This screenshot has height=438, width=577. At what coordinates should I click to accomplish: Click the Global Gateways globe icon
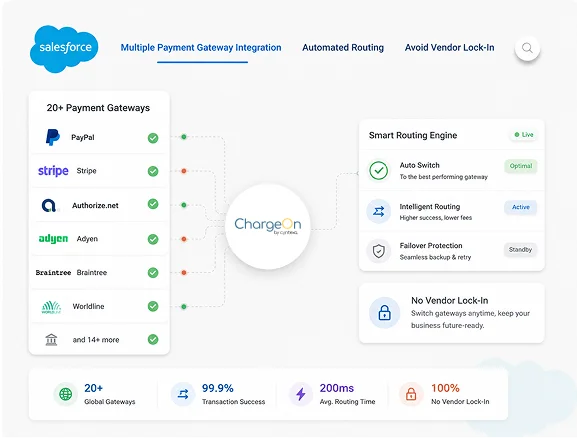pos(66,394)
